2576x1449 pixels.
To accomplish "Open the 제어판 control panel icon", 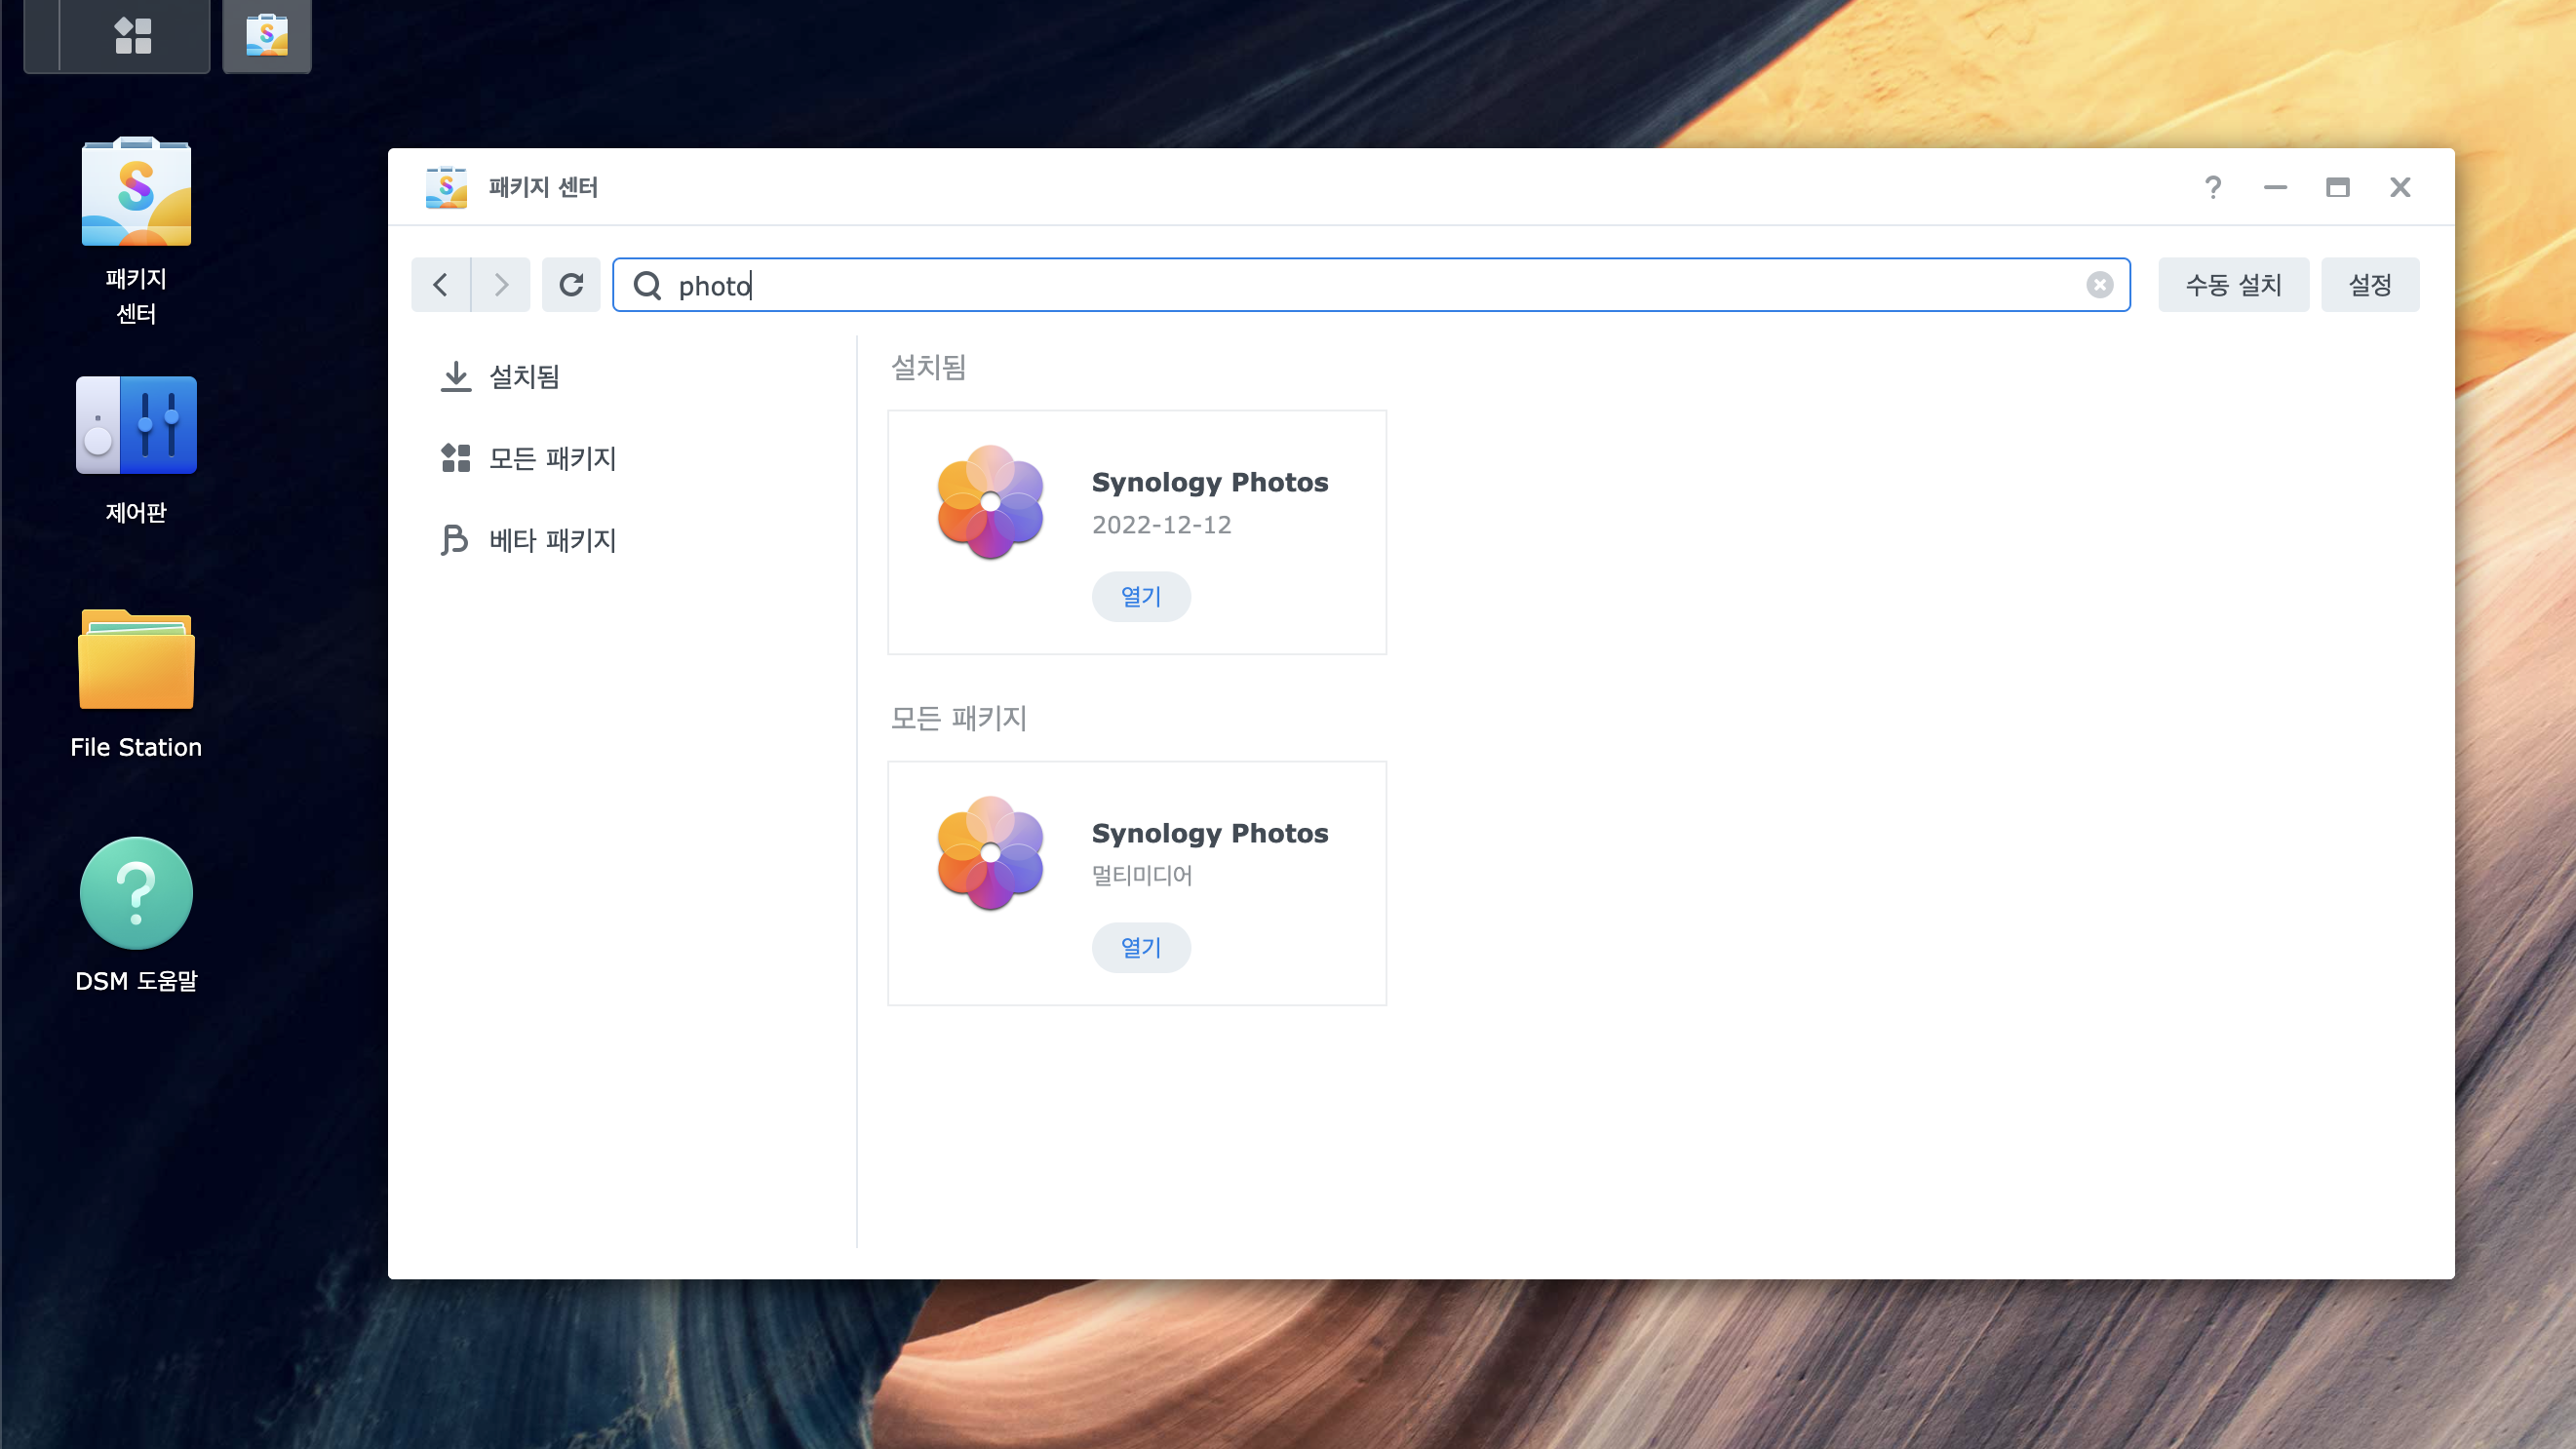I will coord(136,425).
